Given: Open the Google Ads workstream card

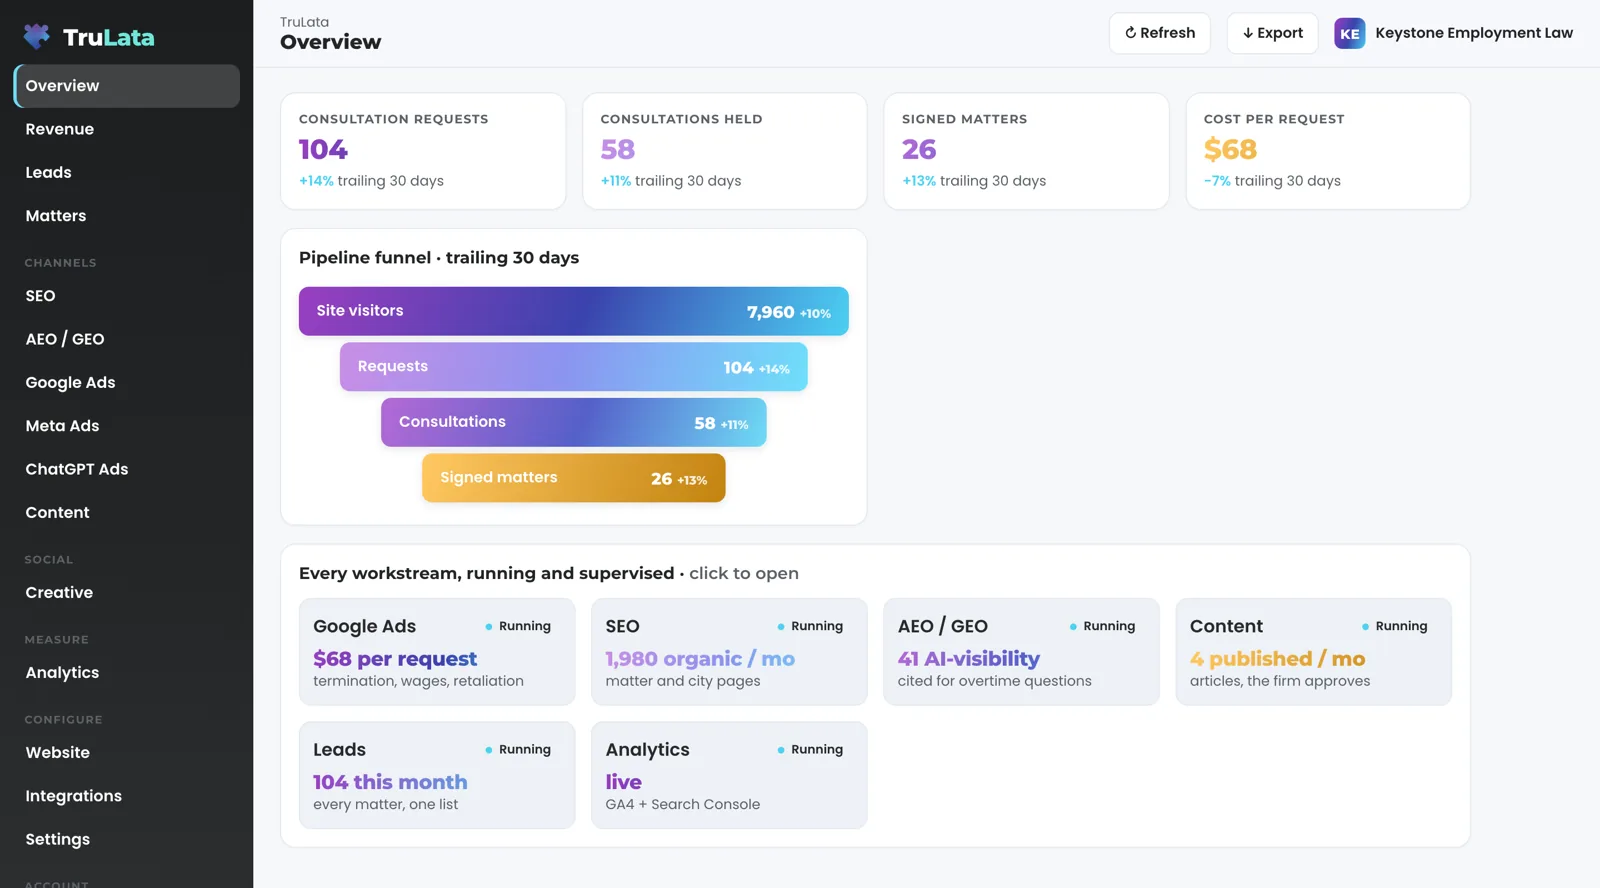Looking at the screenshot, I should pyautogui.click(x=437, y=652).
